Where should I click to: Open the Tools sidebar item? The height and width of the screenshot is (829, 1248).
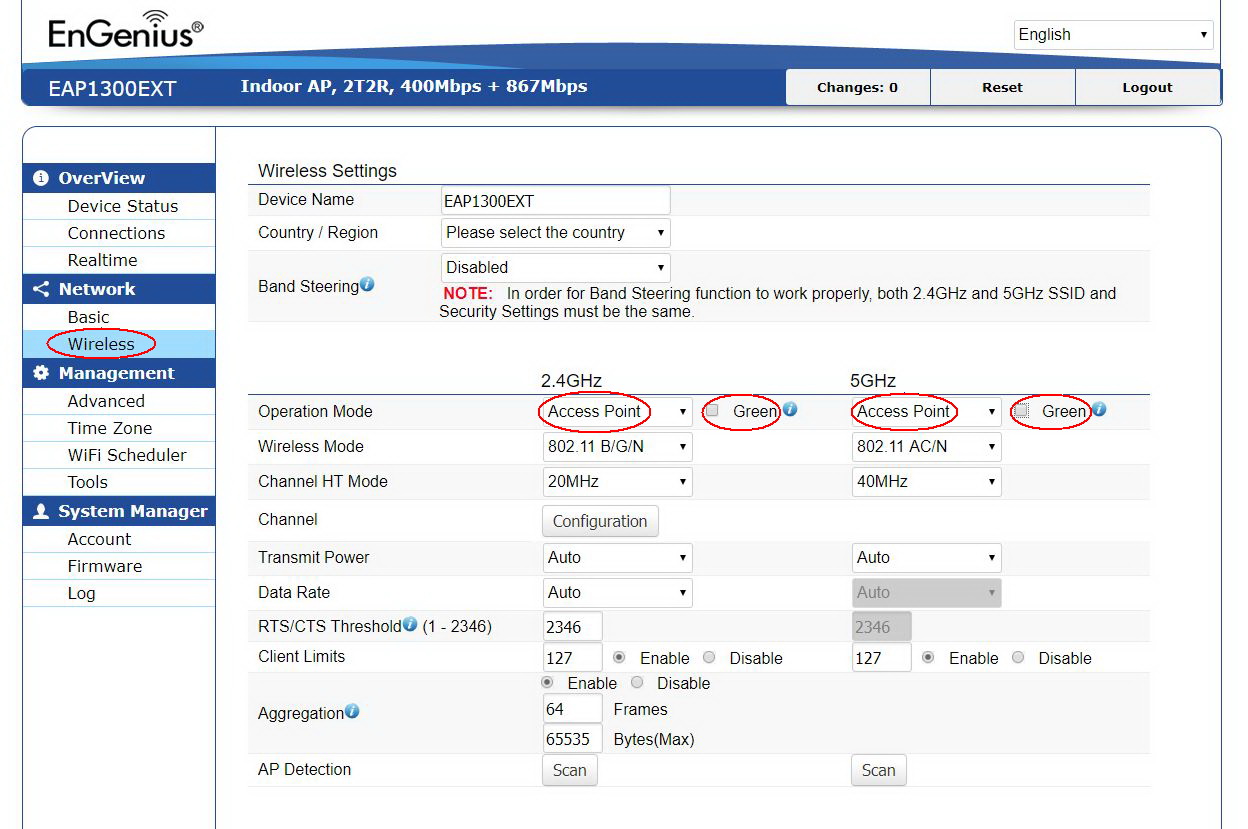[x=87, y=482]
